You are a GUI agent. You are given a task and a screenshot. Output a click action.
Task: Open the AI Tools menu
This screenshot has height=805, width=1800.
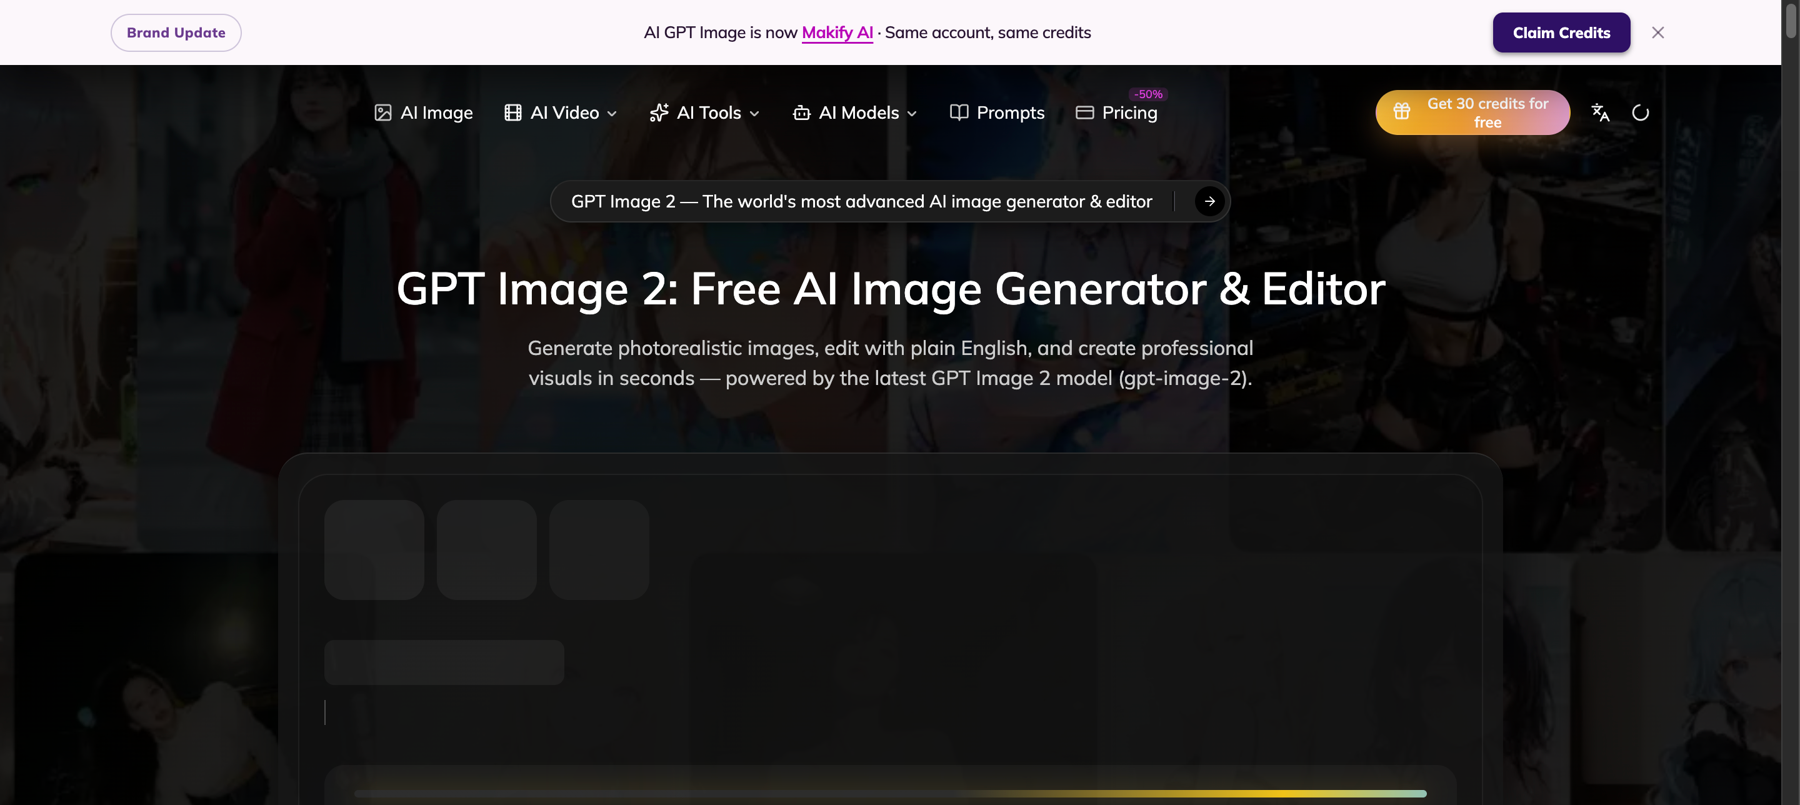(705, 113)
